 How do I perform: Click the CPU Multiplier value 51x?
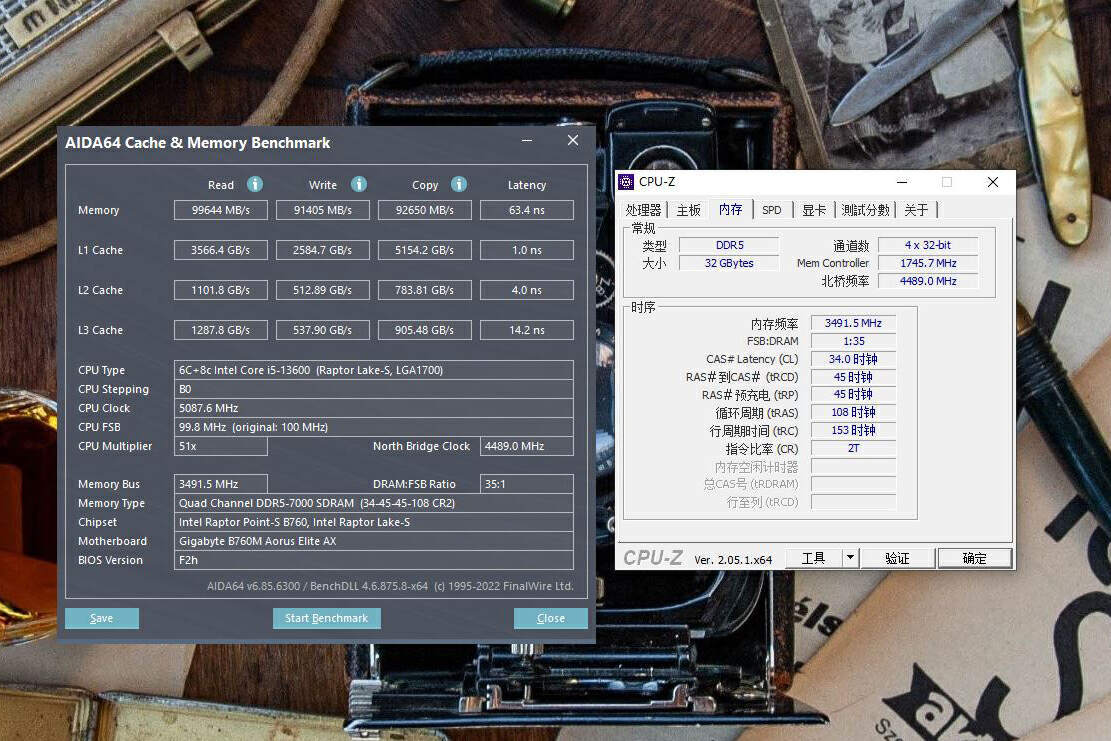click(221, 446)
